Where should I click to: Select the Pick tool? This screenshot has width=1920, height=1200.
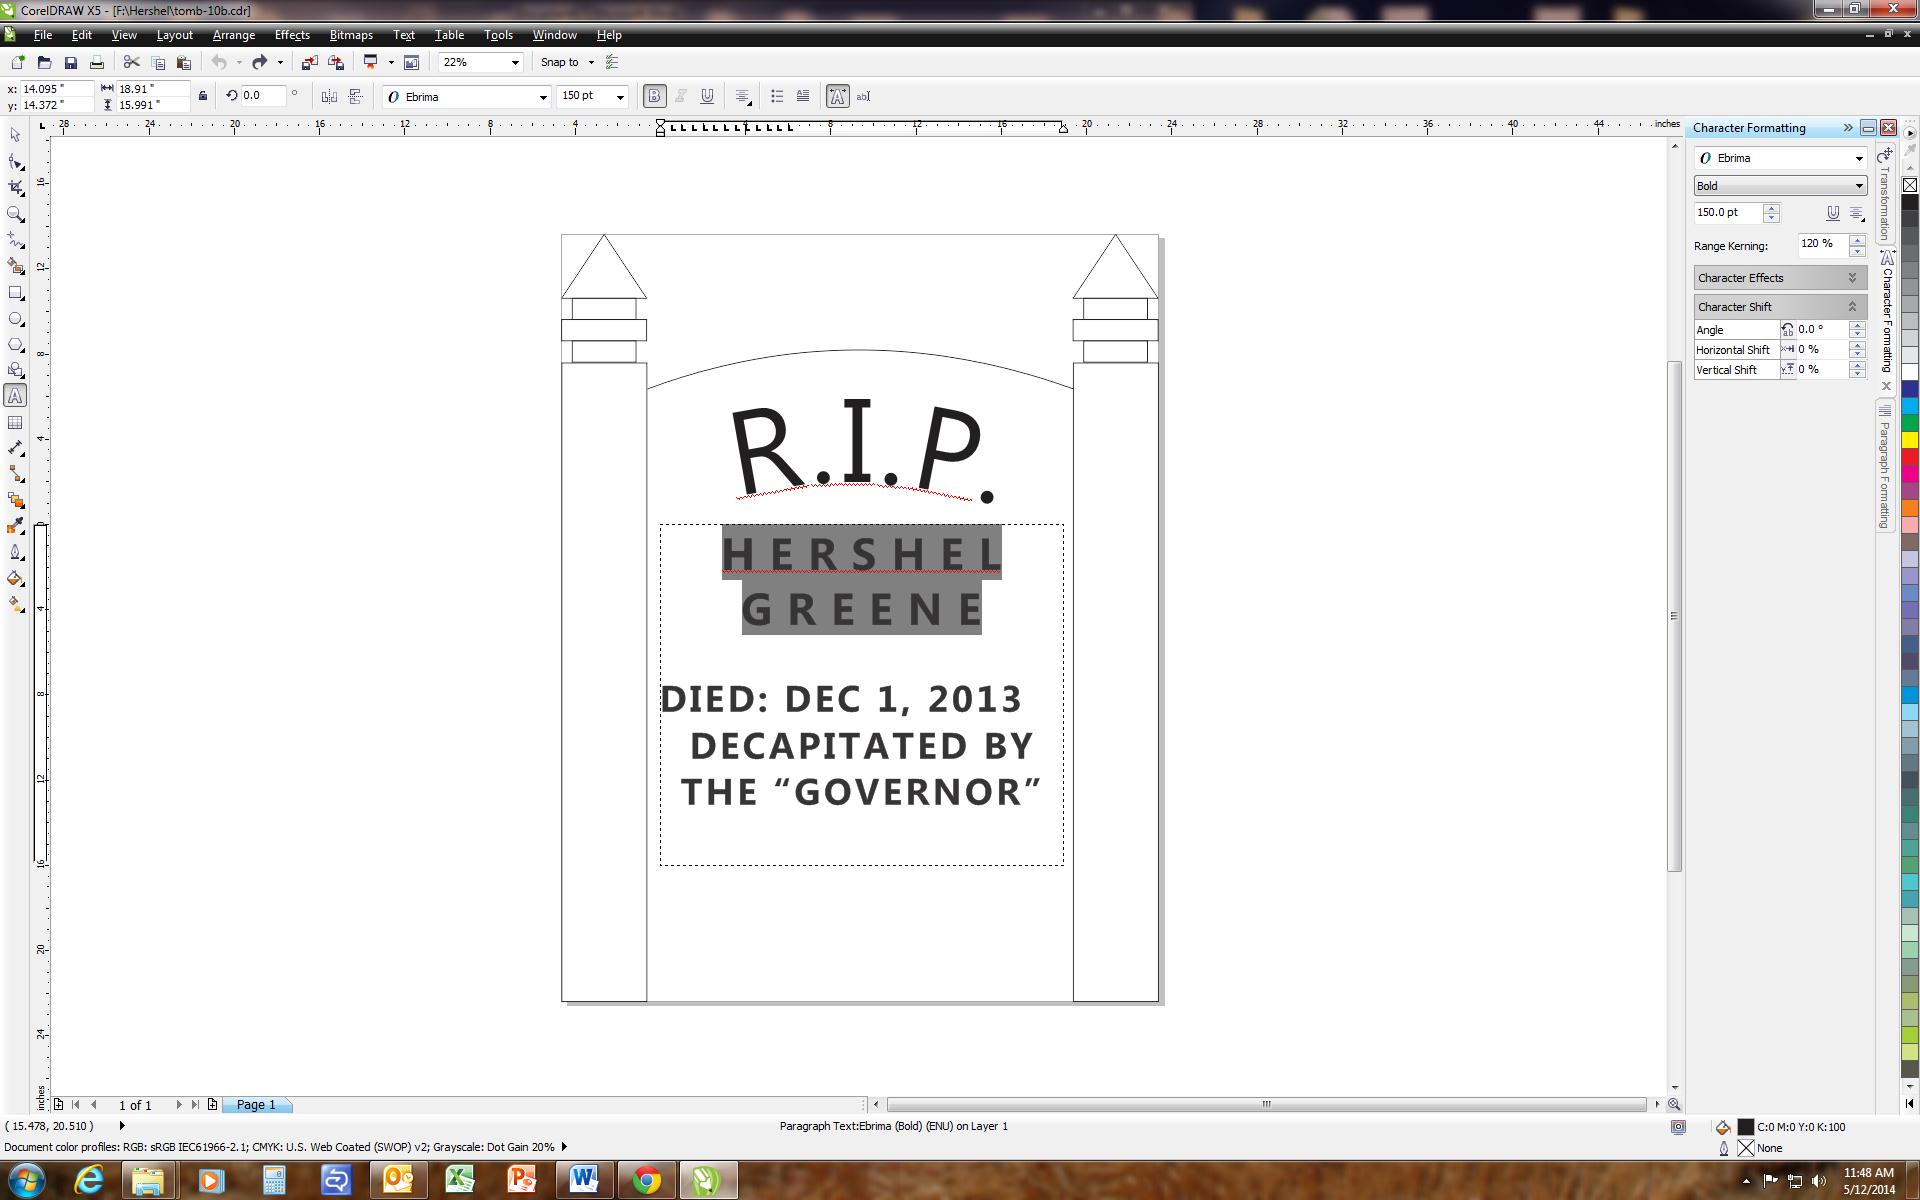click(x=15, y=135)
